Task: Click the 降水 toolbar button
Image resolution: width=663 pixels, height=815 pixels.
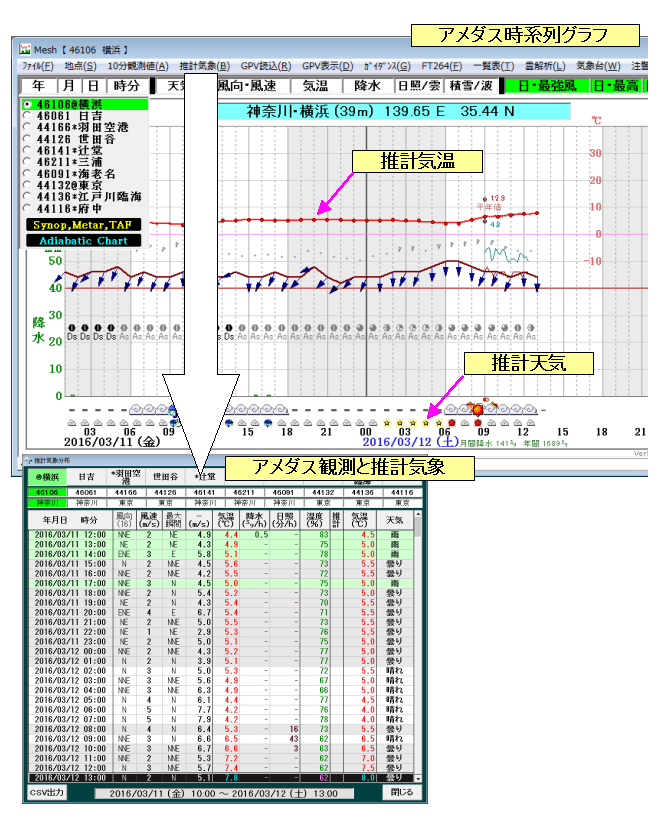Action: tap(367, 86)
